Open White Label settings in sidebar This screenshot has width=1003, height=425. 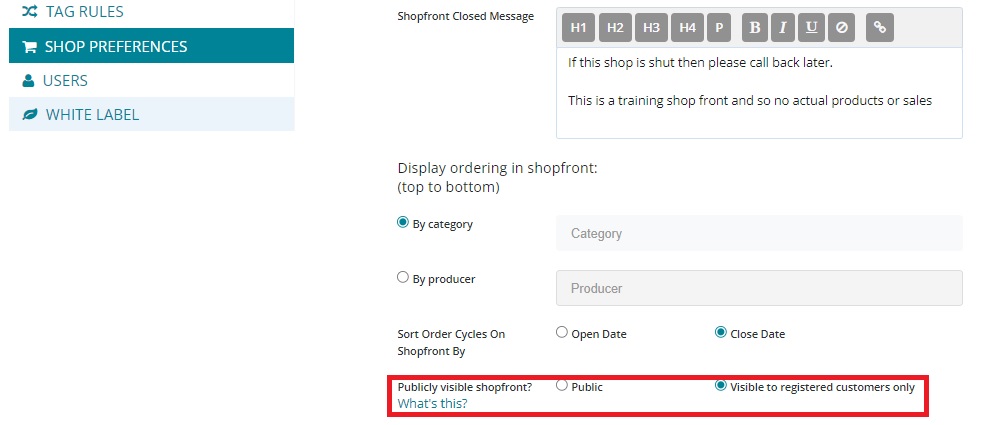tap(92, 114)
